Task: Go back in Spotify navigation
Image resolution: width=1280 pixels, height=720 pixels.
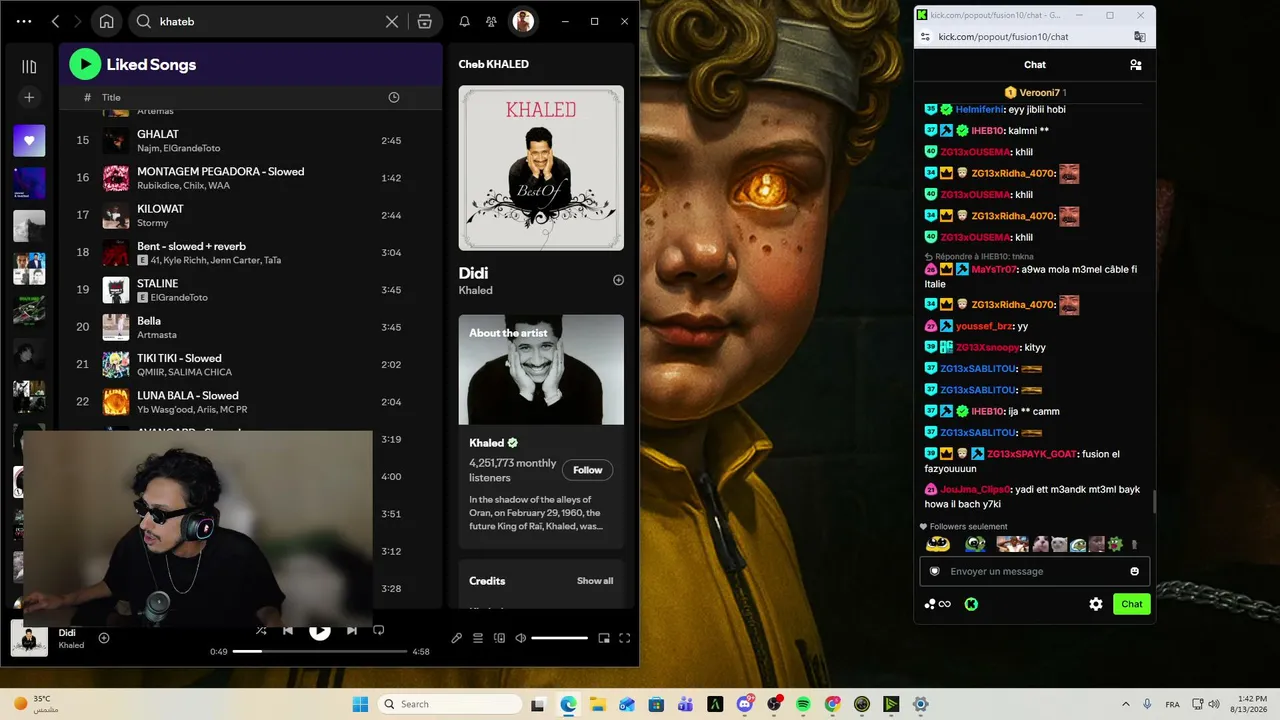Action: tap(55, 21)
